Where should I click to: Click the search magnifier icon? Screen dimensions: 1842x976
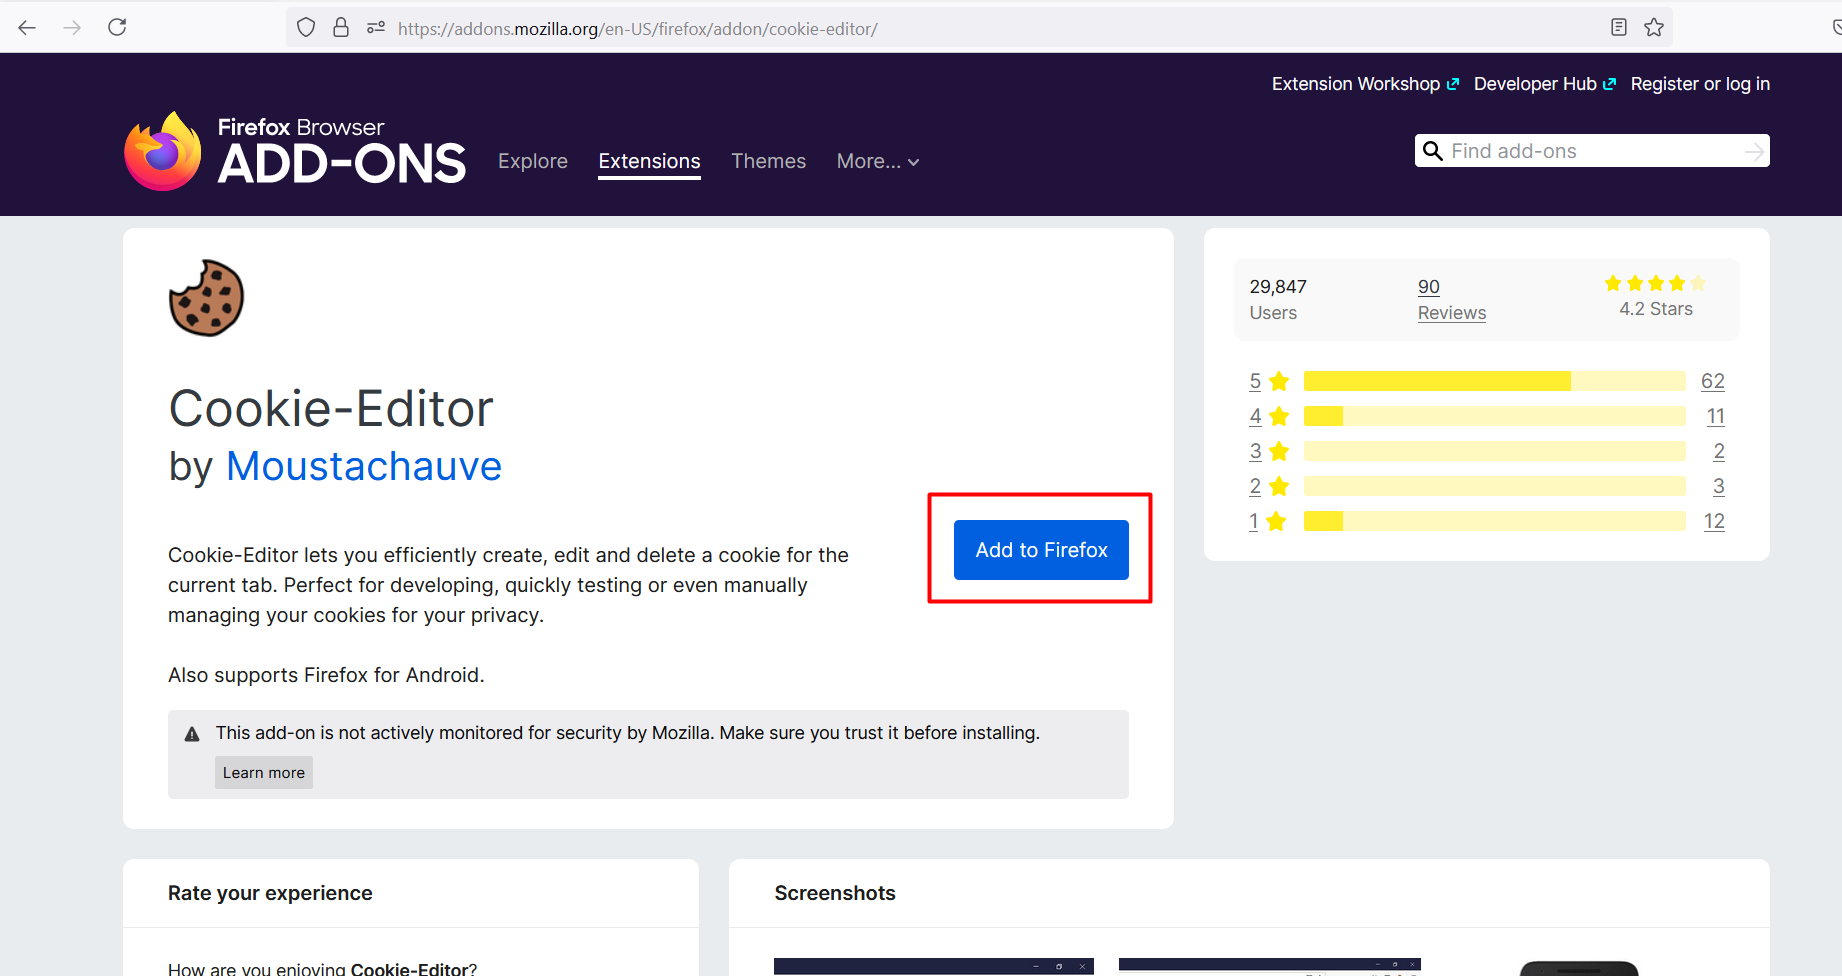[1432, 151]
